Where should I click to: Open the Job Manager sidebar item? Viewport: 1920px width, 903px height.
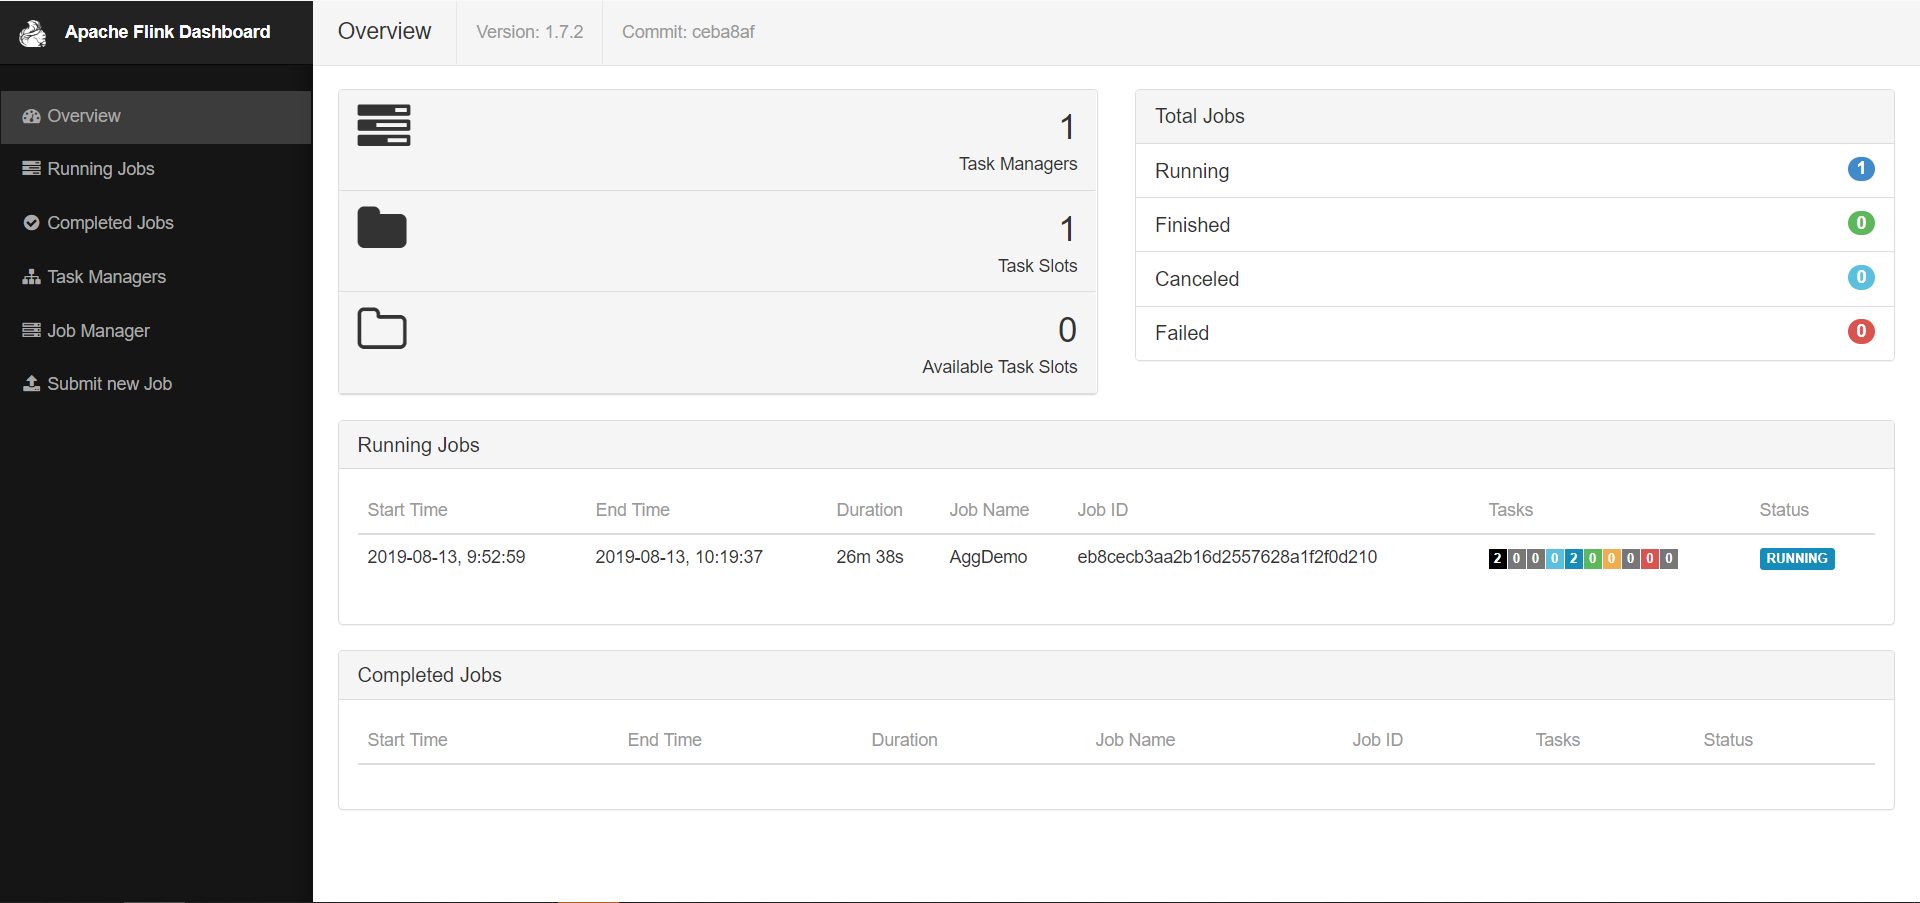point(156,331)
